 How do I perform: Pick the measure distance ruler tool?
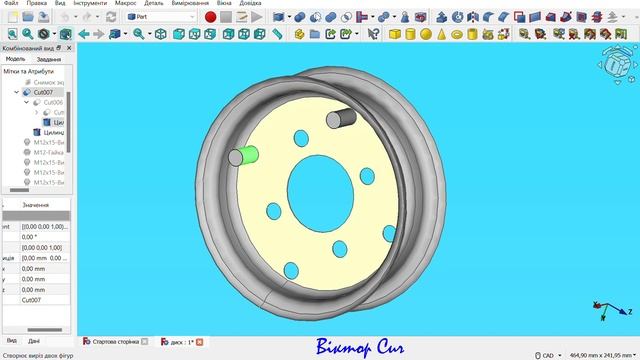(277, 34)
